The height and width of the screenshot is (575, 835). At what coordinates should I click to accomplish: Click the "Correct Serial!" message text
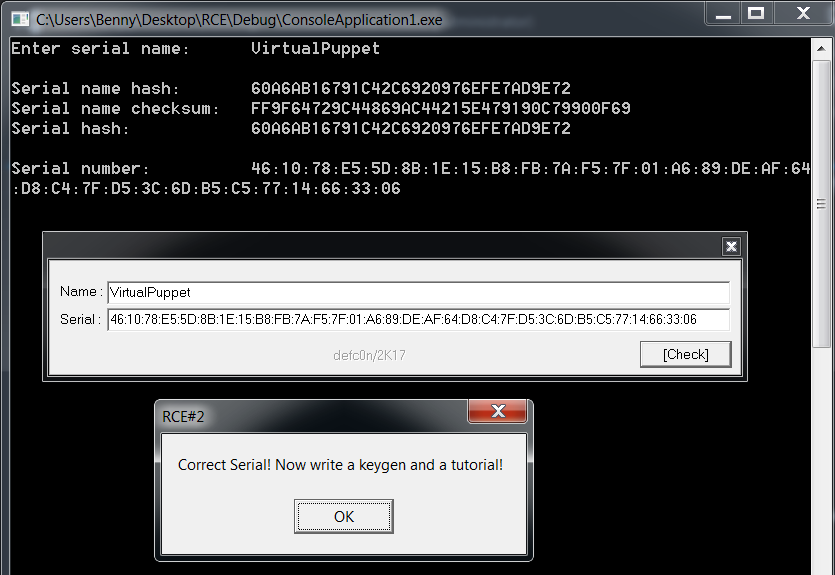coord(340,465)
